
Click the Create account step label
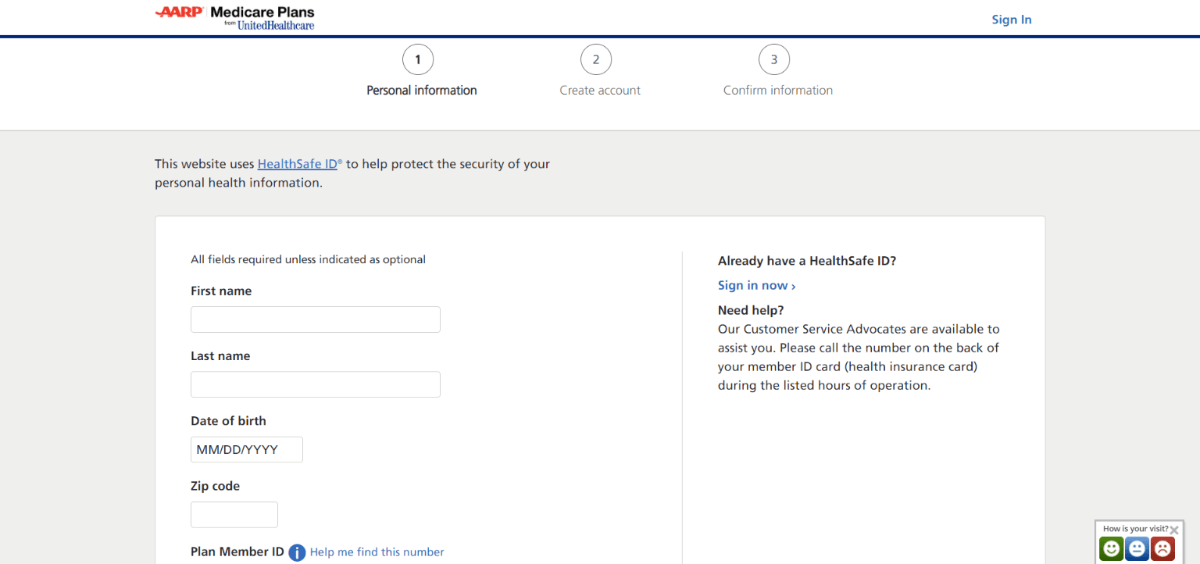(600, 90)
